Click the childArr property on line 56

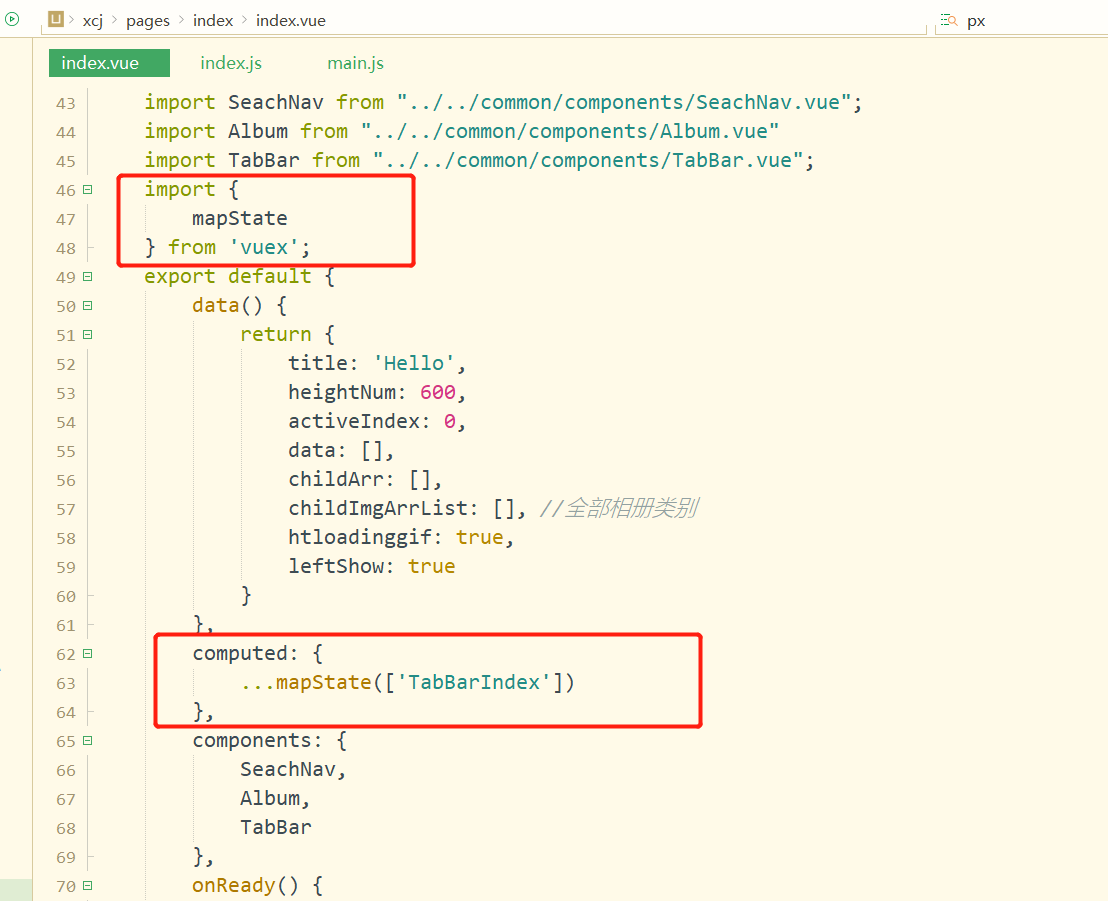335,479
